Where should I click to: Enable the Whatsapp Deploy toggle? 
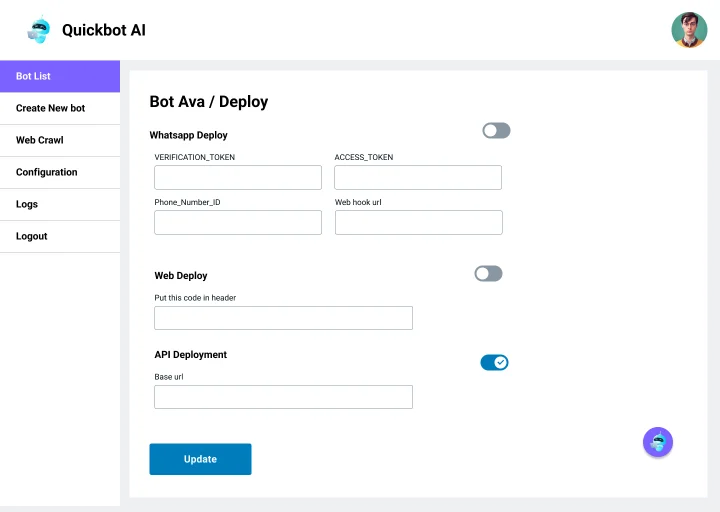coord(496,130)
